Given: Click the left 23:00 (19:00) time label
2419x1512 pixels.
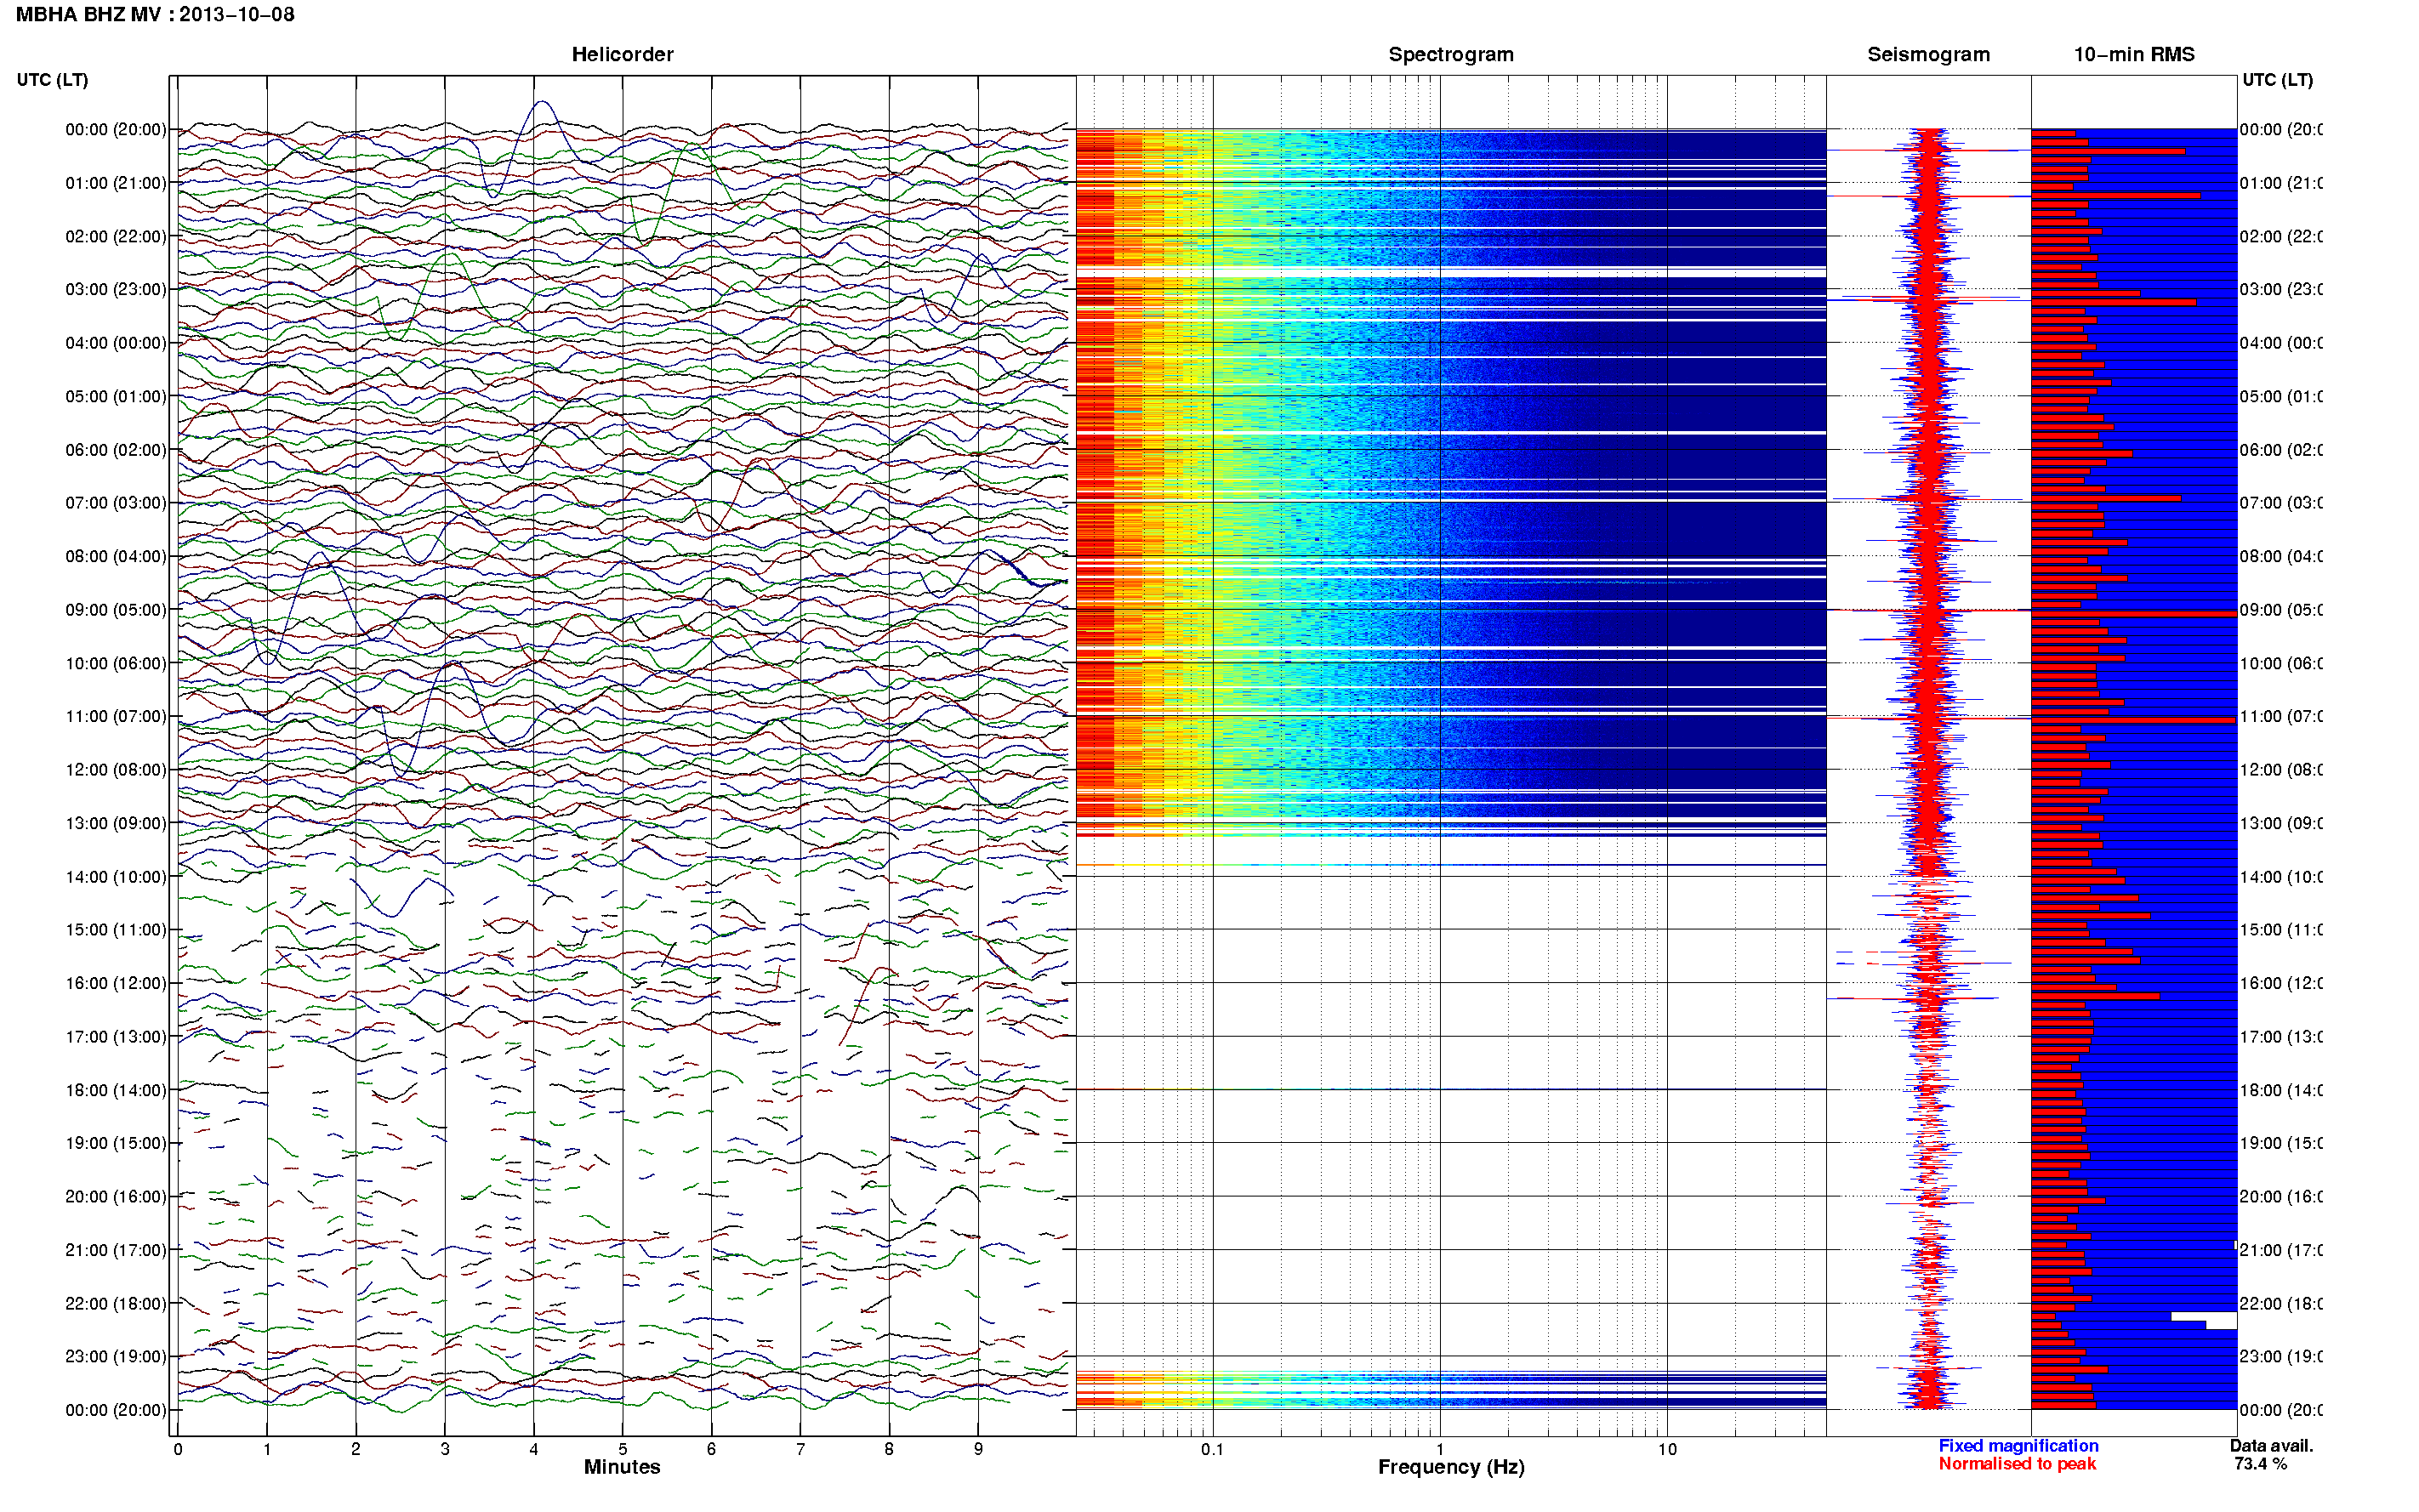Looking at the screenshot, I should click(x=116, y=1356).
